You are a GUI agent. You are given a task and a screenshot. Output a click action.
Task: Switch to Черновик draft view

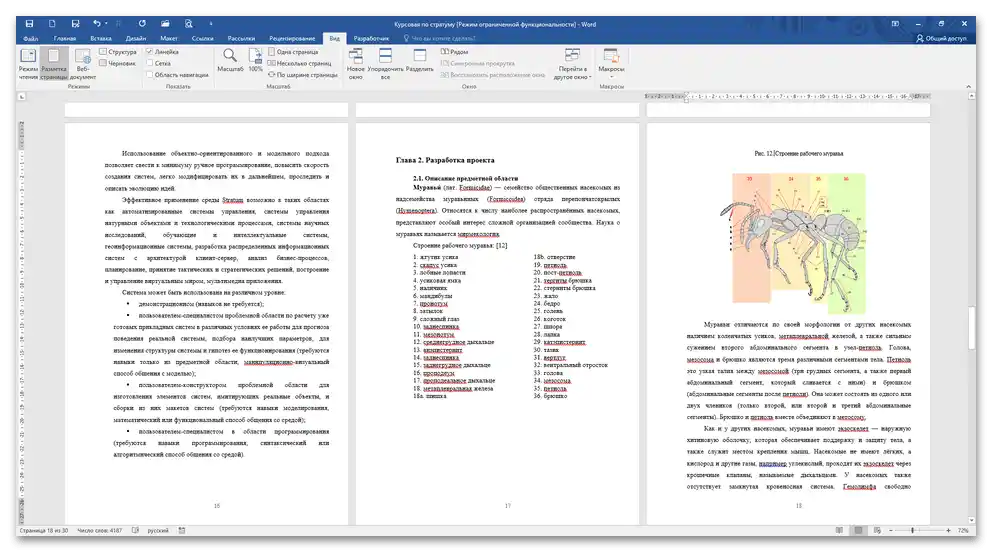[118, 63]
